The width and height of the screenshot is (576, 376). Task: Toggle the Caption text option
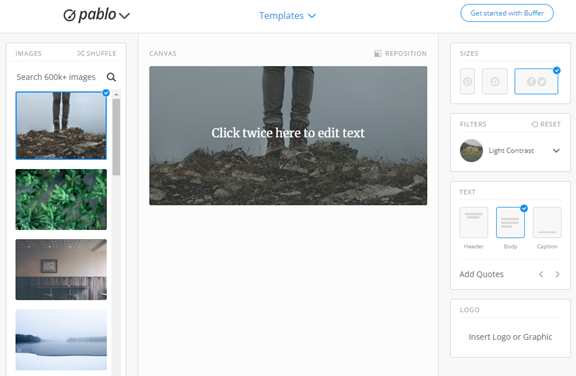[x=547, y=223]
